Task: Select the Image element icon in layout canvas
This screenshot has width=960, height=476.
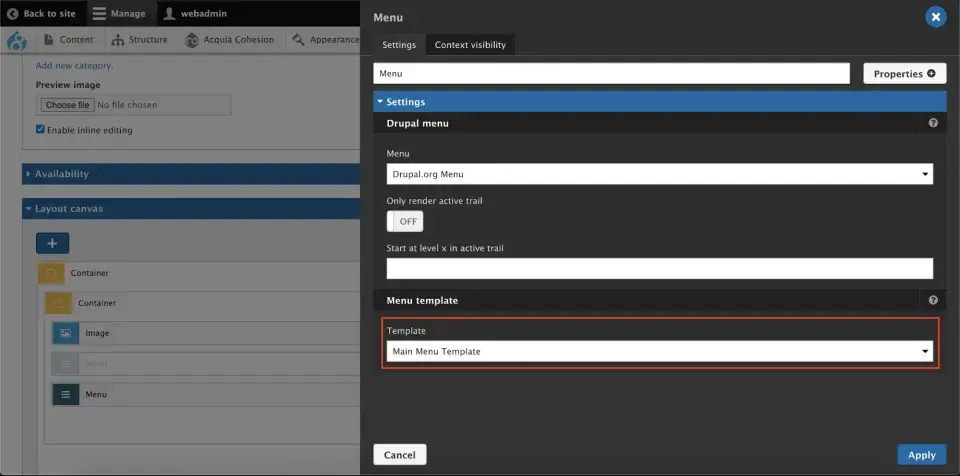Action: click(x=66, y=333)
